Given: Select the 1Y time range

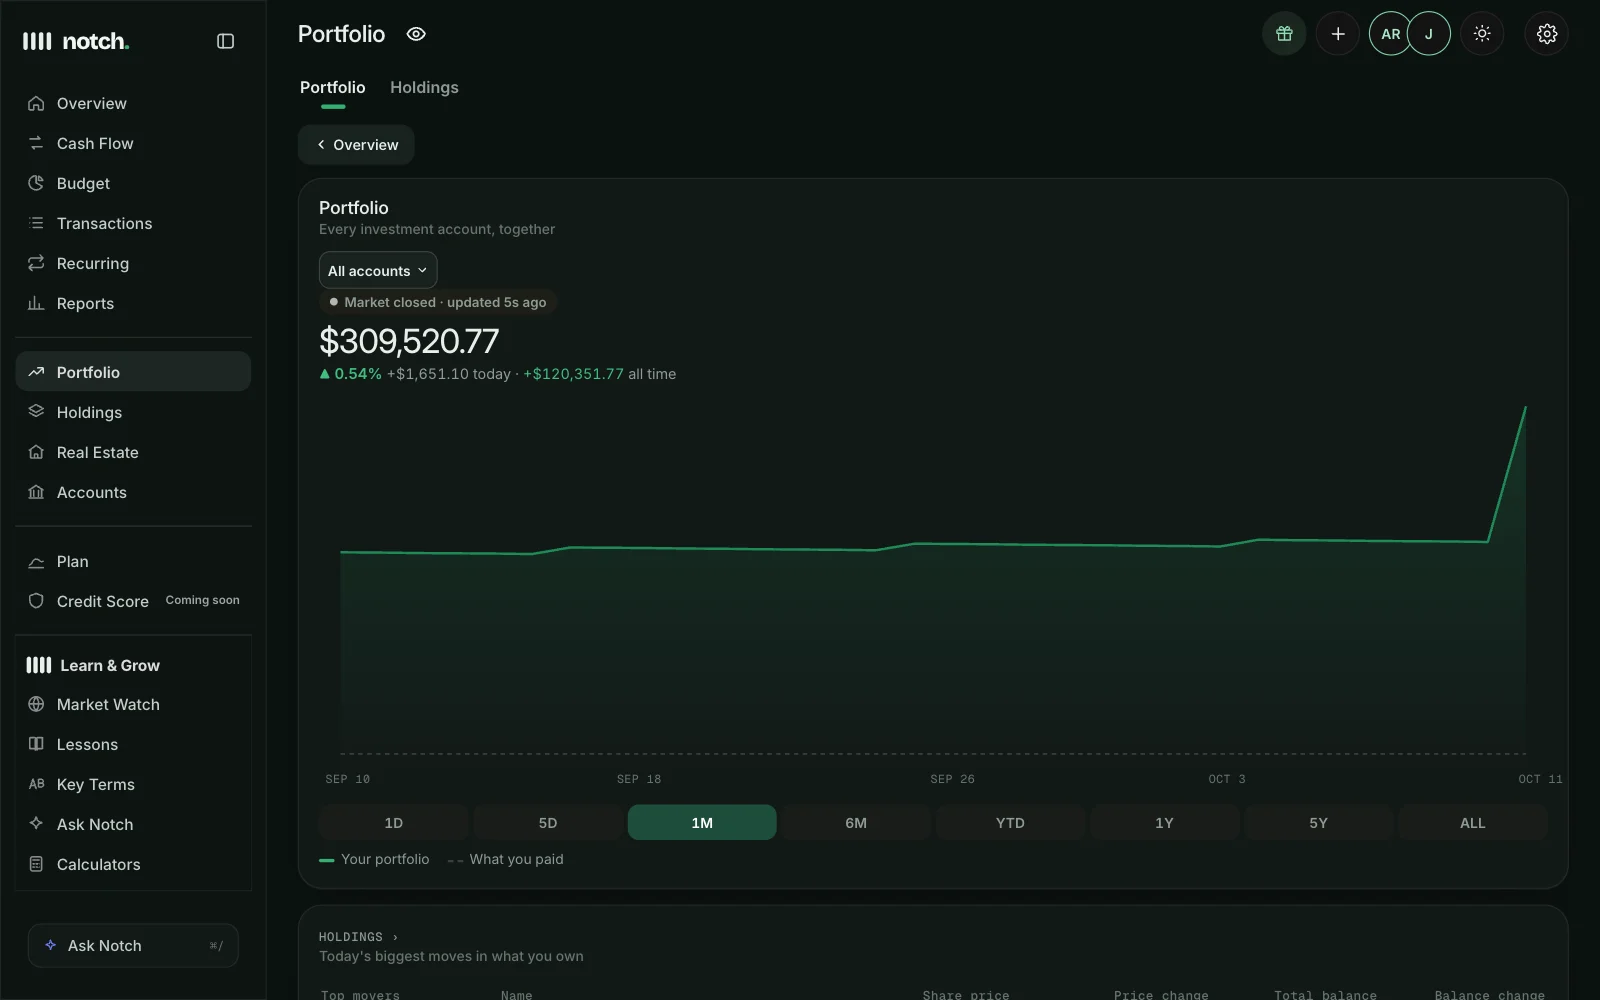Looking at the screenshot, I should coord(1164,823).
